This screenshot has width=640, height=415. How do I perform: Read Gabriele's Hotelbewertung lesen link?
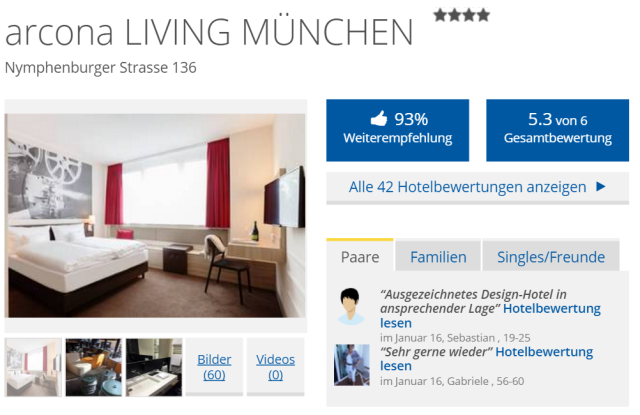(487, 359)
